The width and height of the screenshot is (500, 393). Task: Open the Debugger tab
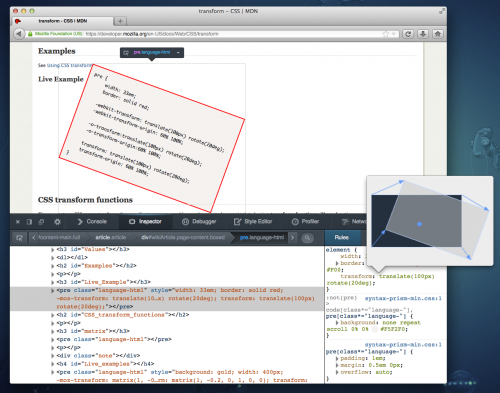coord(199,222)
